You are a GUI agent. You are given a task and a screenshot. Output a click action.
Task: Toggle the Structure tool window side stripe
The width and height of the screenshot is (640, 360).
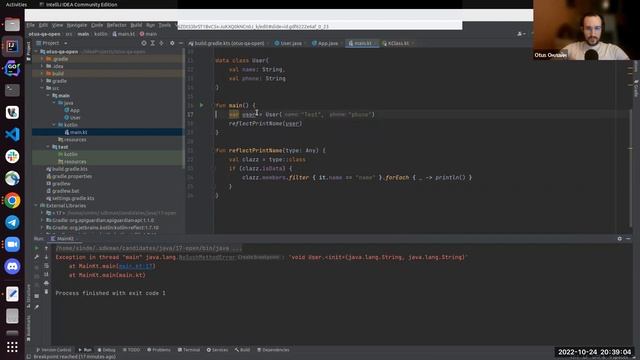(28, 295)
